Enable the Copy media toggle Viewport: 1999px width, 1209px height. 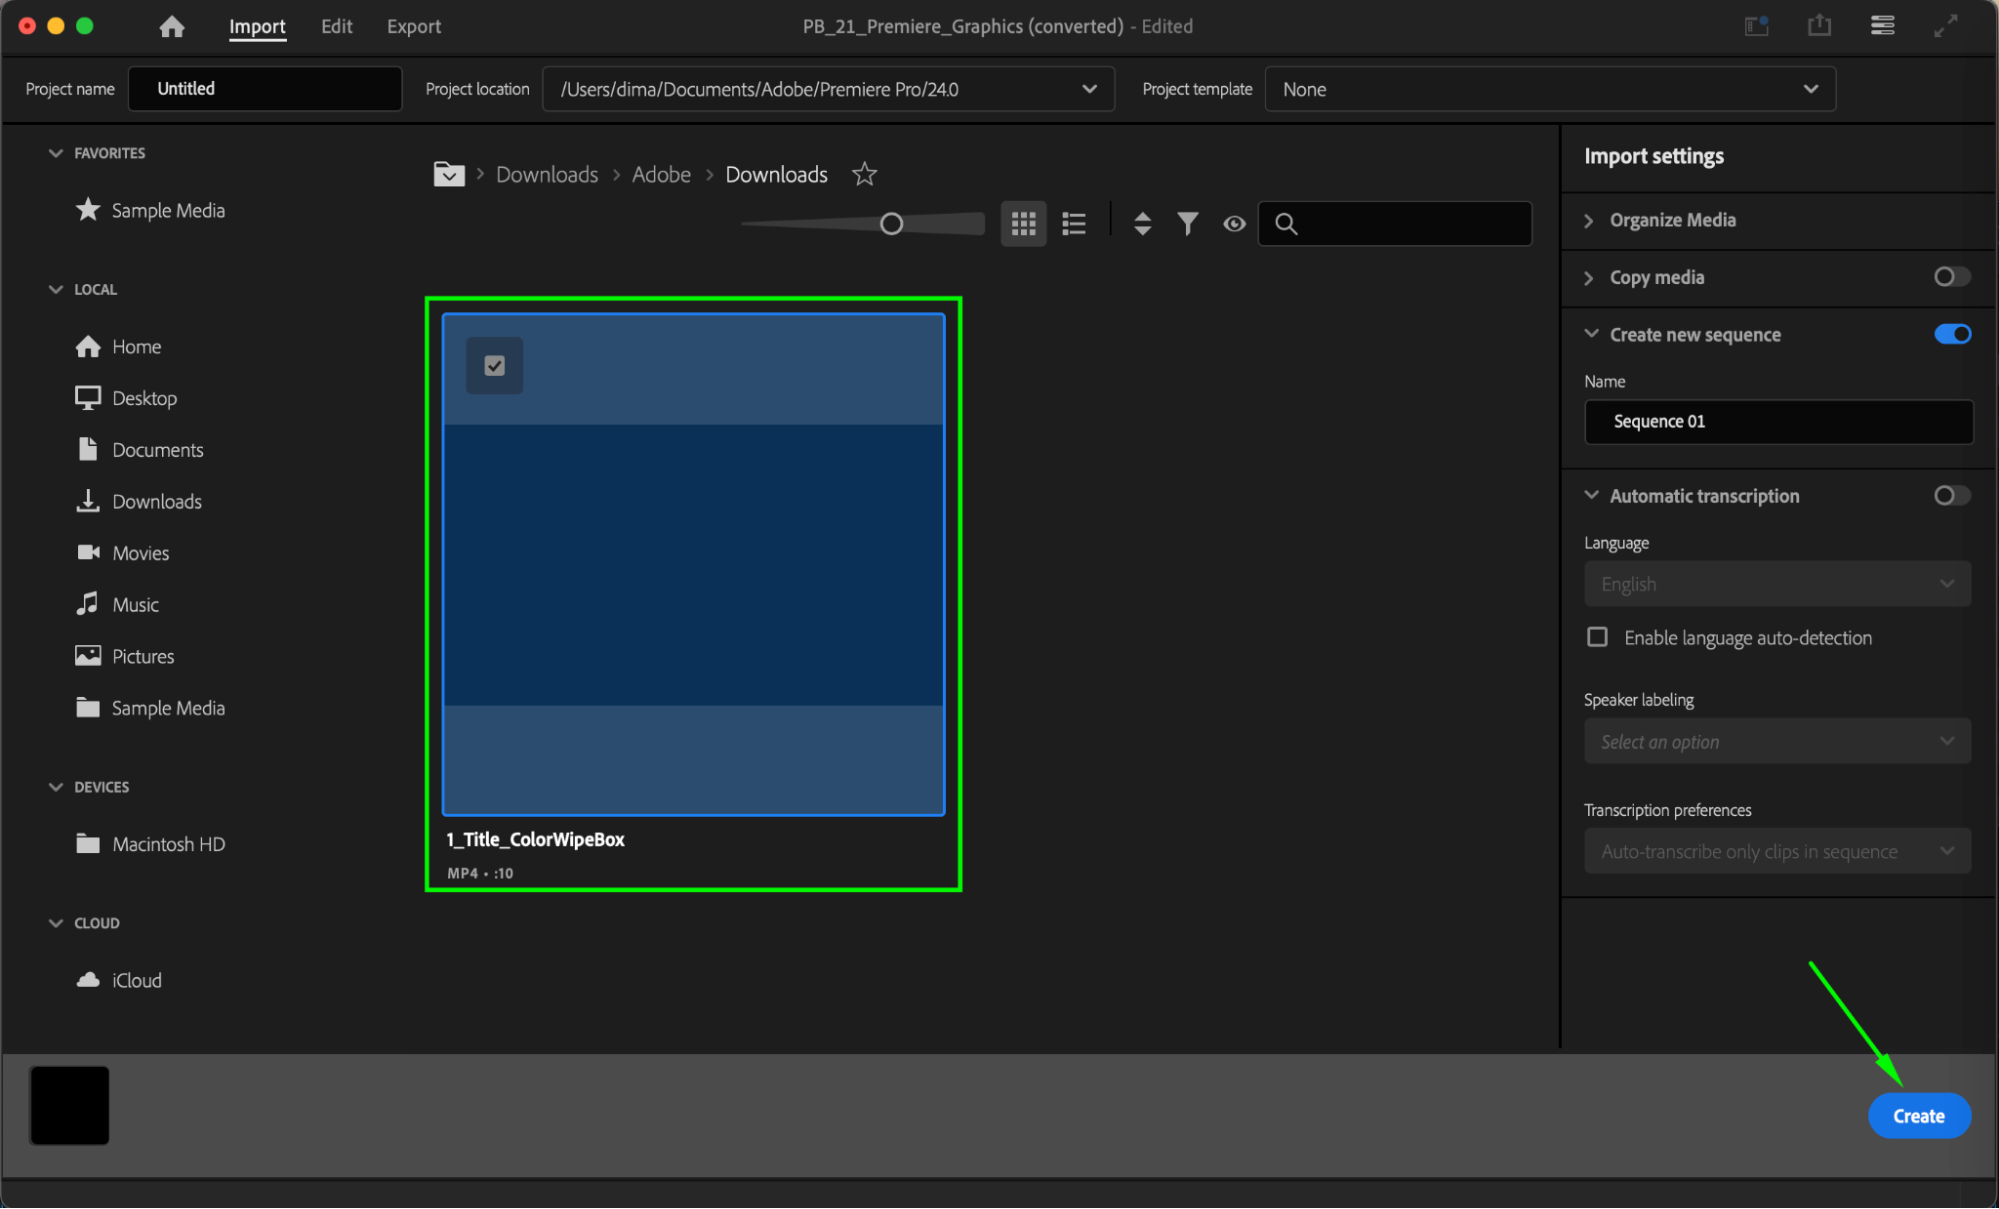coord(1951,277)
